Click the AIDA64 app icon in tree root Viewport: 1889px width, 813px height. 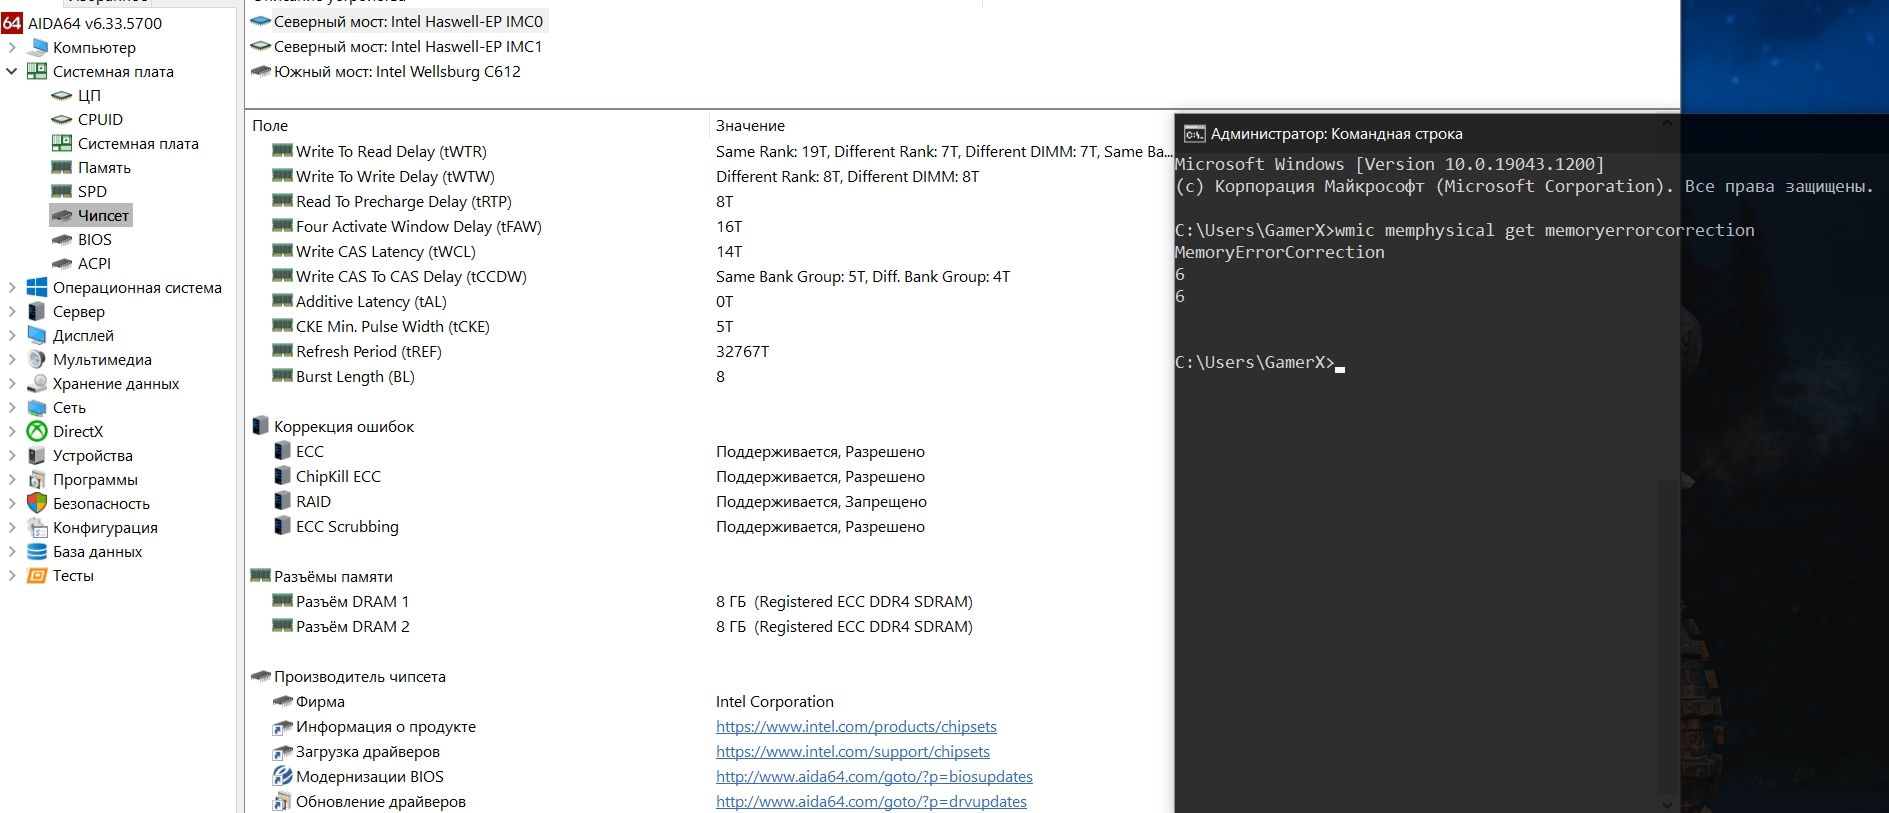(12, 23)
